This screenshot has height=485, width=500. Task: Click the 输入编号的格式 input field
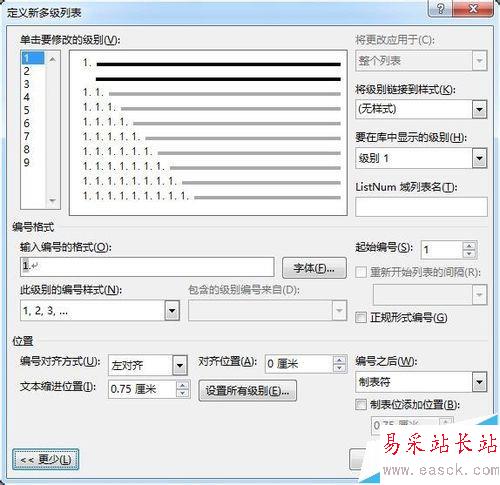(147, 267)
